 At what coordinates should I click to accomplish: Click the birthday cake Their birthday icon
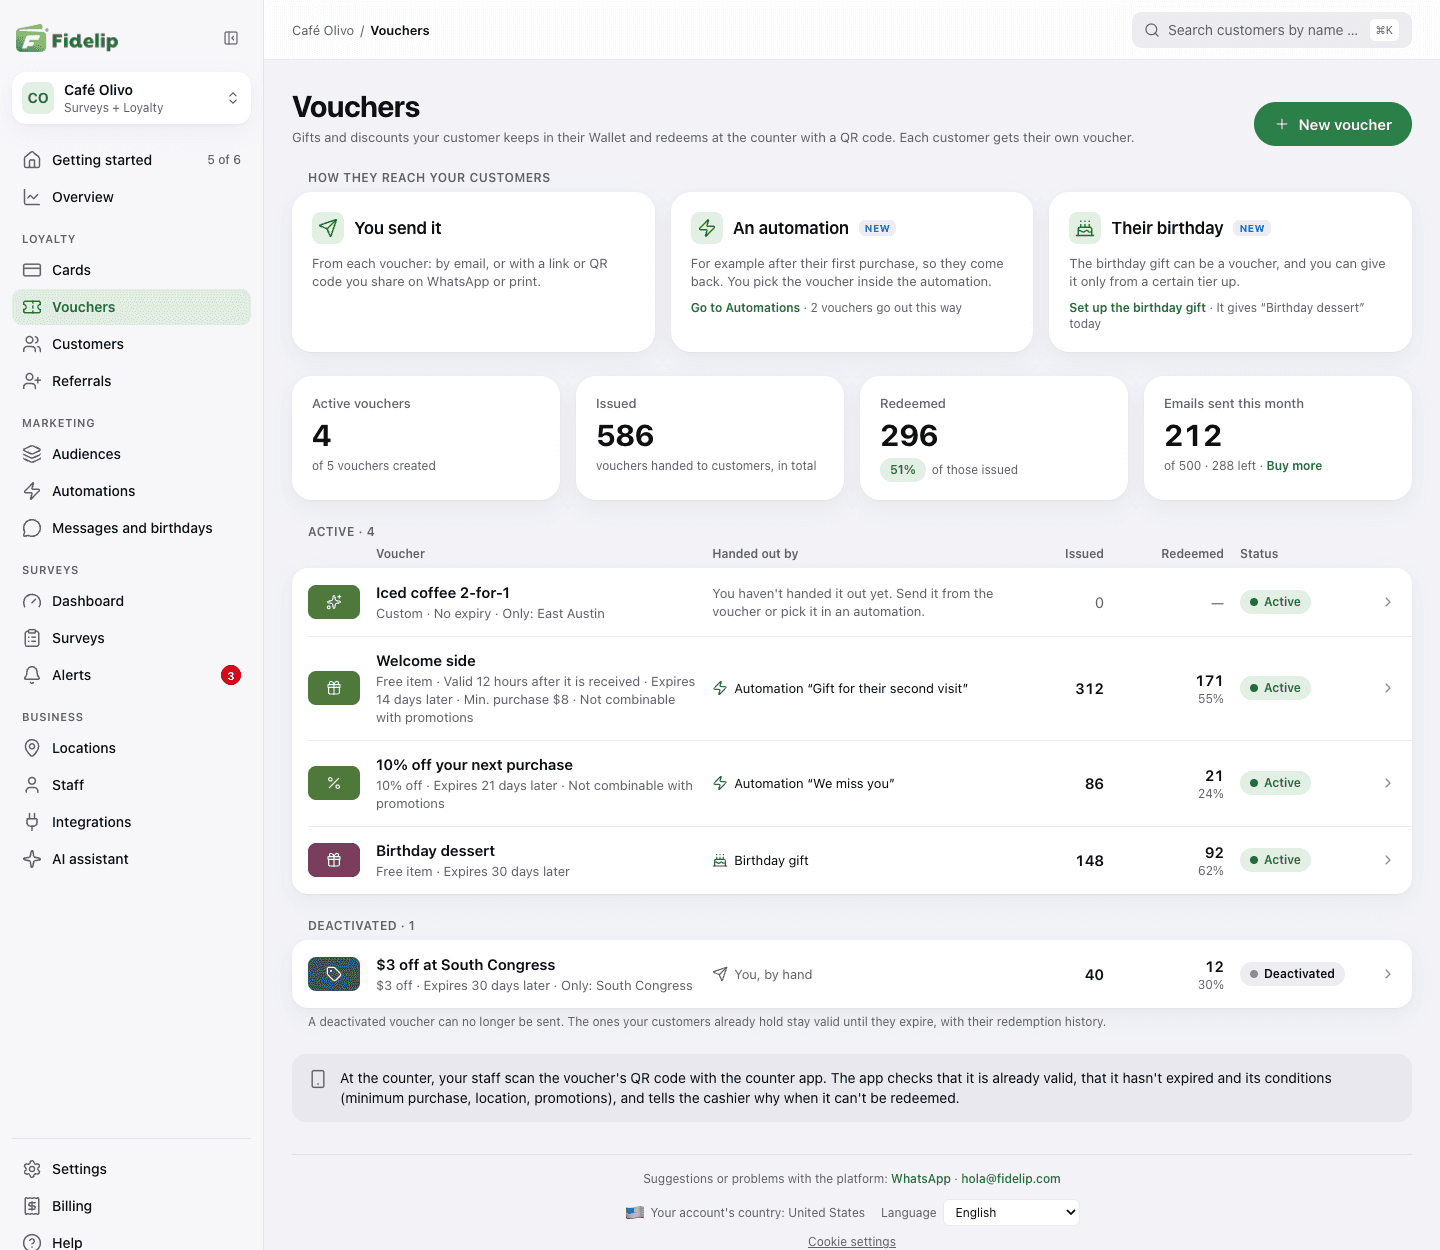pyautogui.click(x=1085, y=228)
